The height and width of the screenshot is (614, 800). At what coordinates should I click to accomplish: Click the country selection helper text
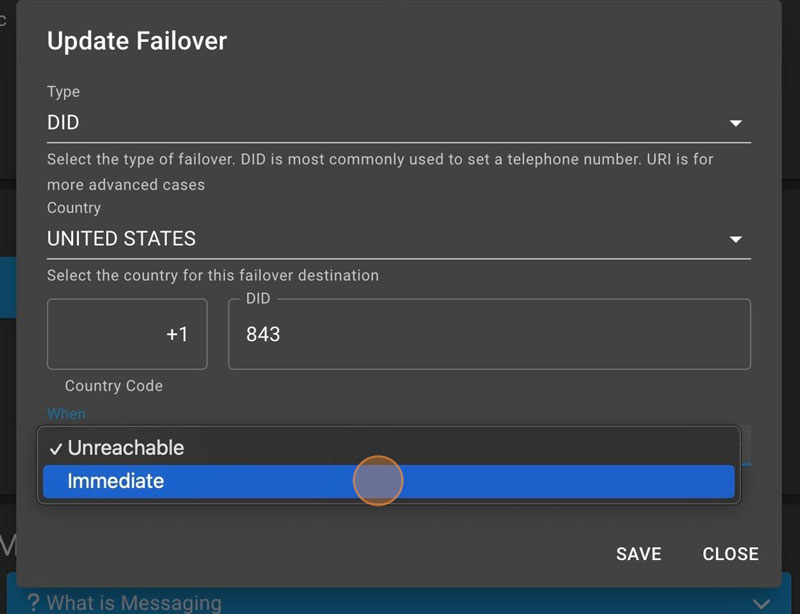tap(213, 276)
